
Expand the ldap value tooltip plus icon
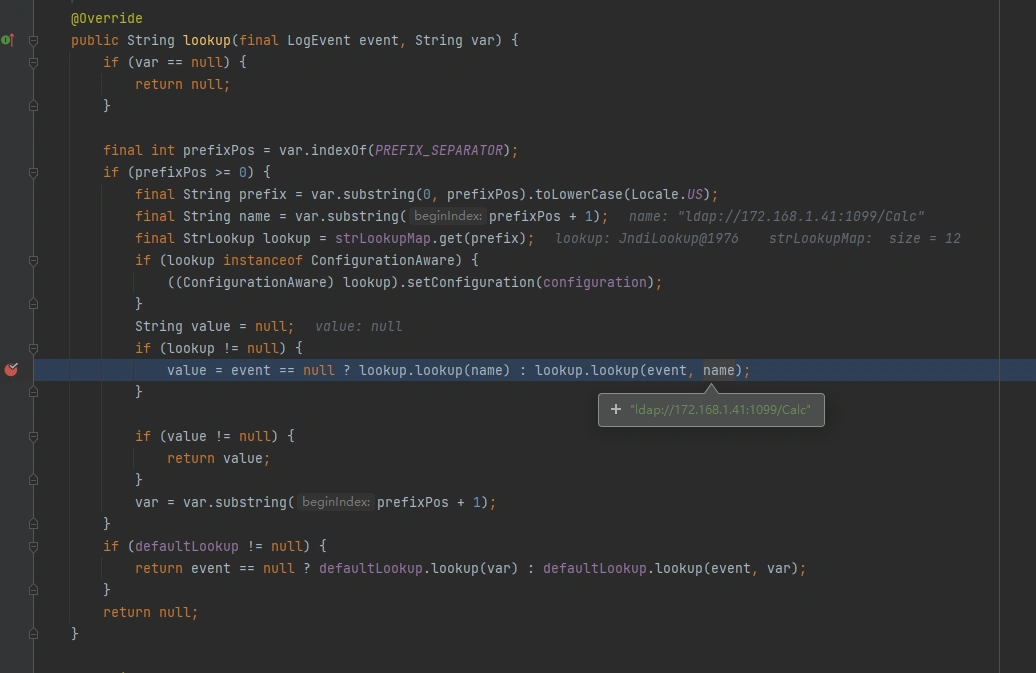click(616, 409)
